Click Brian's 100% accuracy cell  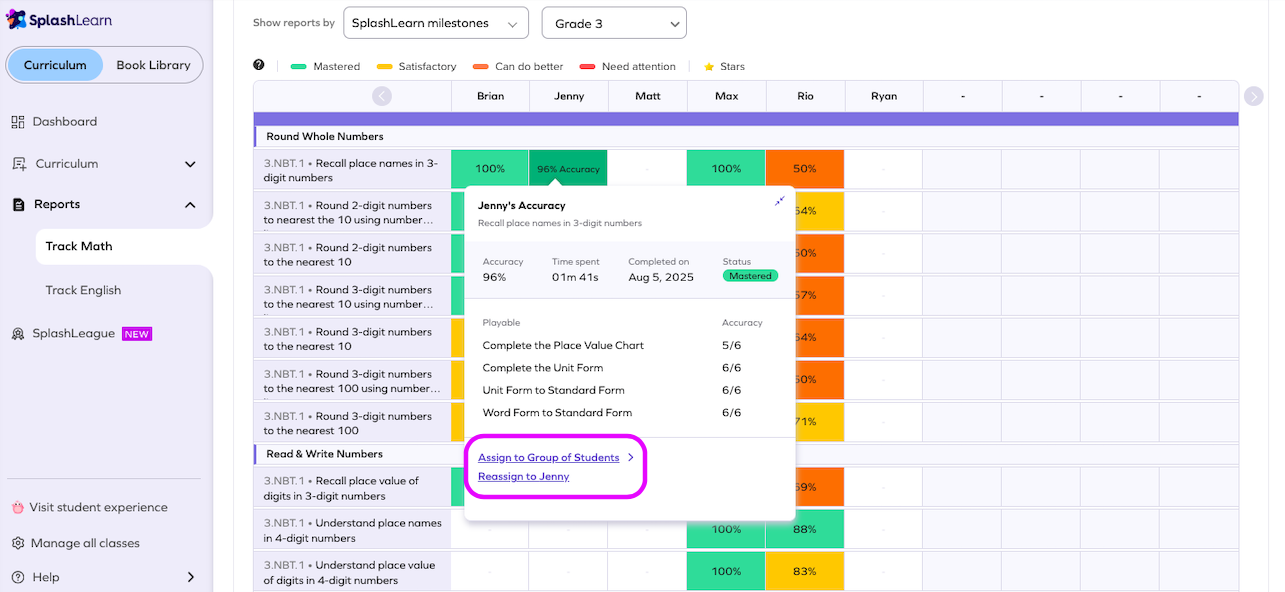pyautogui.click(x=489, y=167)
